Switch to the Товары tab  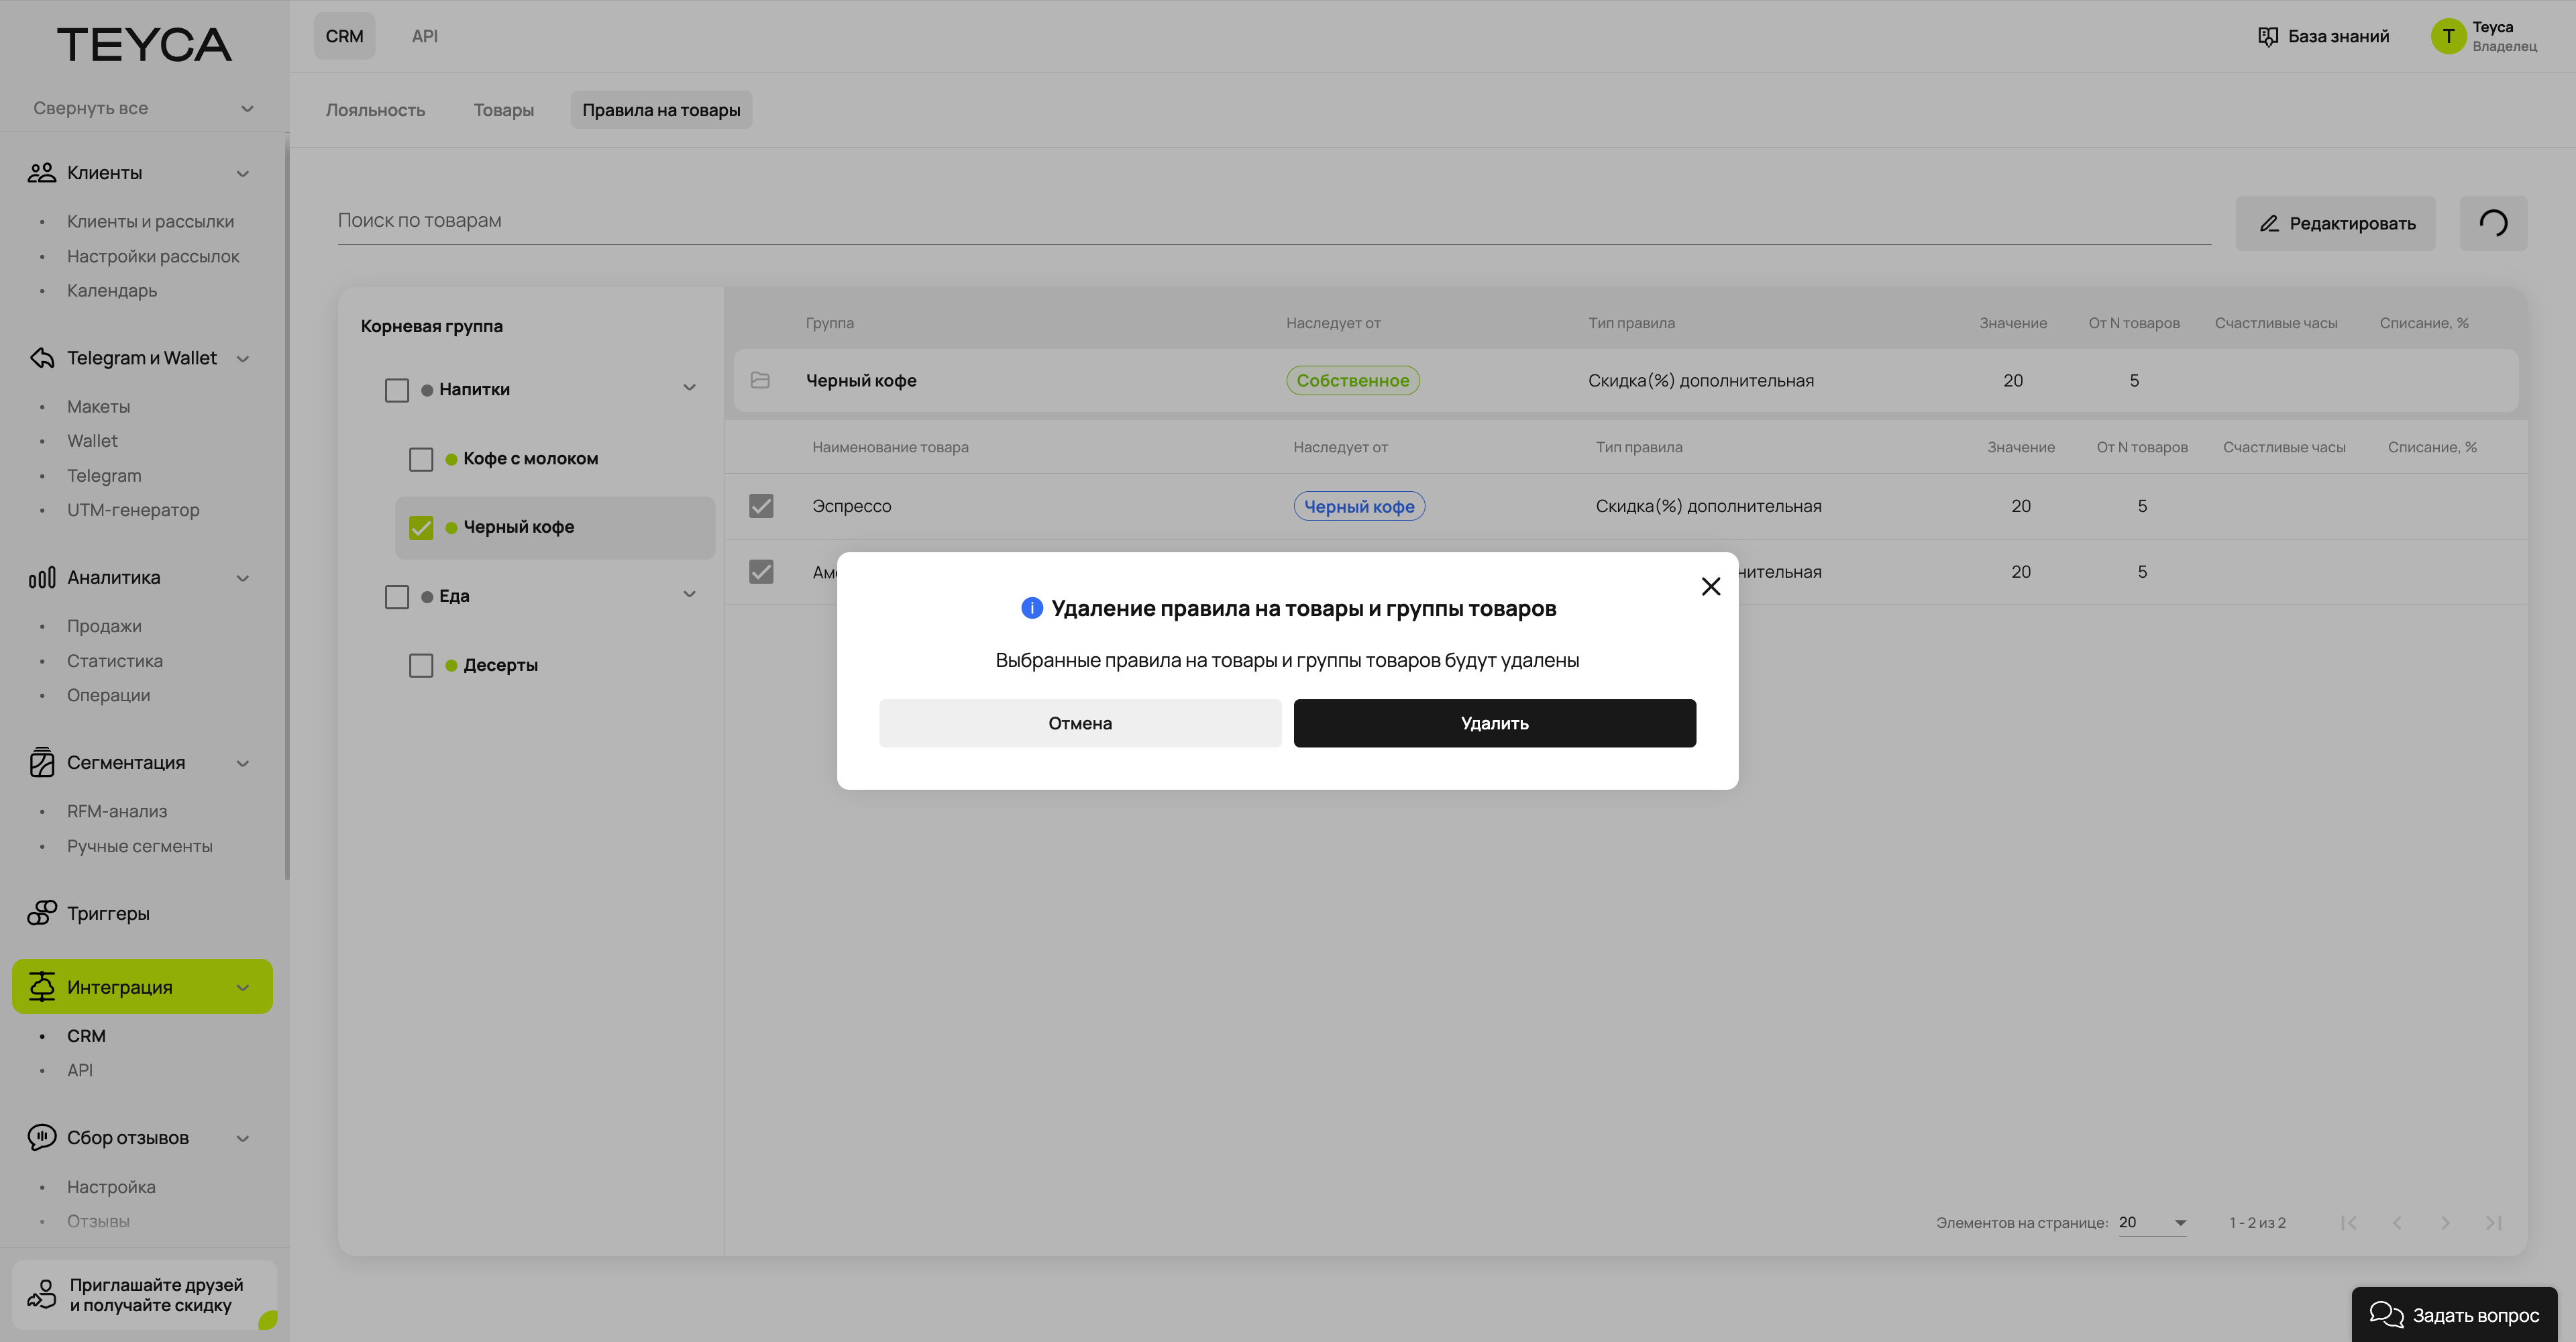tap(503, 110)
